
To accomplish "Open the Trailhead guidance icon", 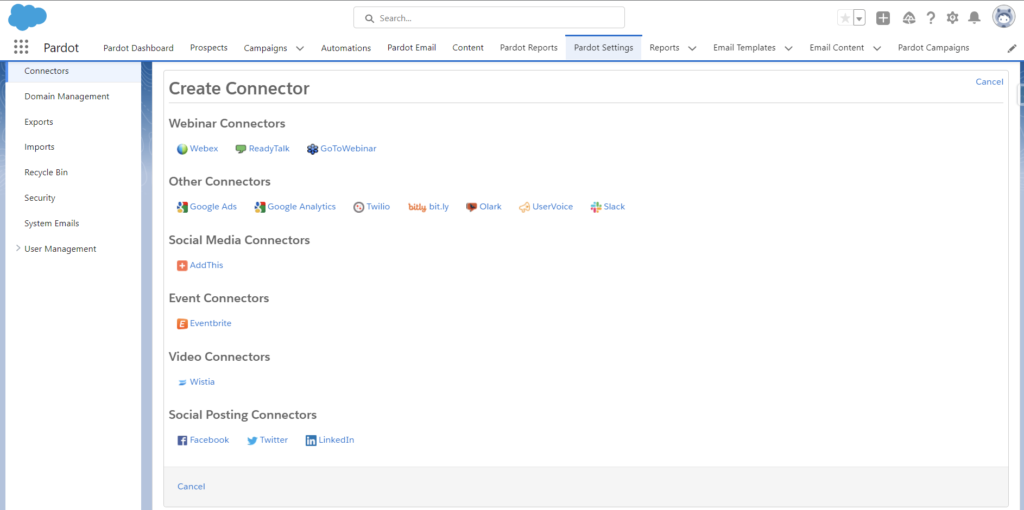I will 908,18.
